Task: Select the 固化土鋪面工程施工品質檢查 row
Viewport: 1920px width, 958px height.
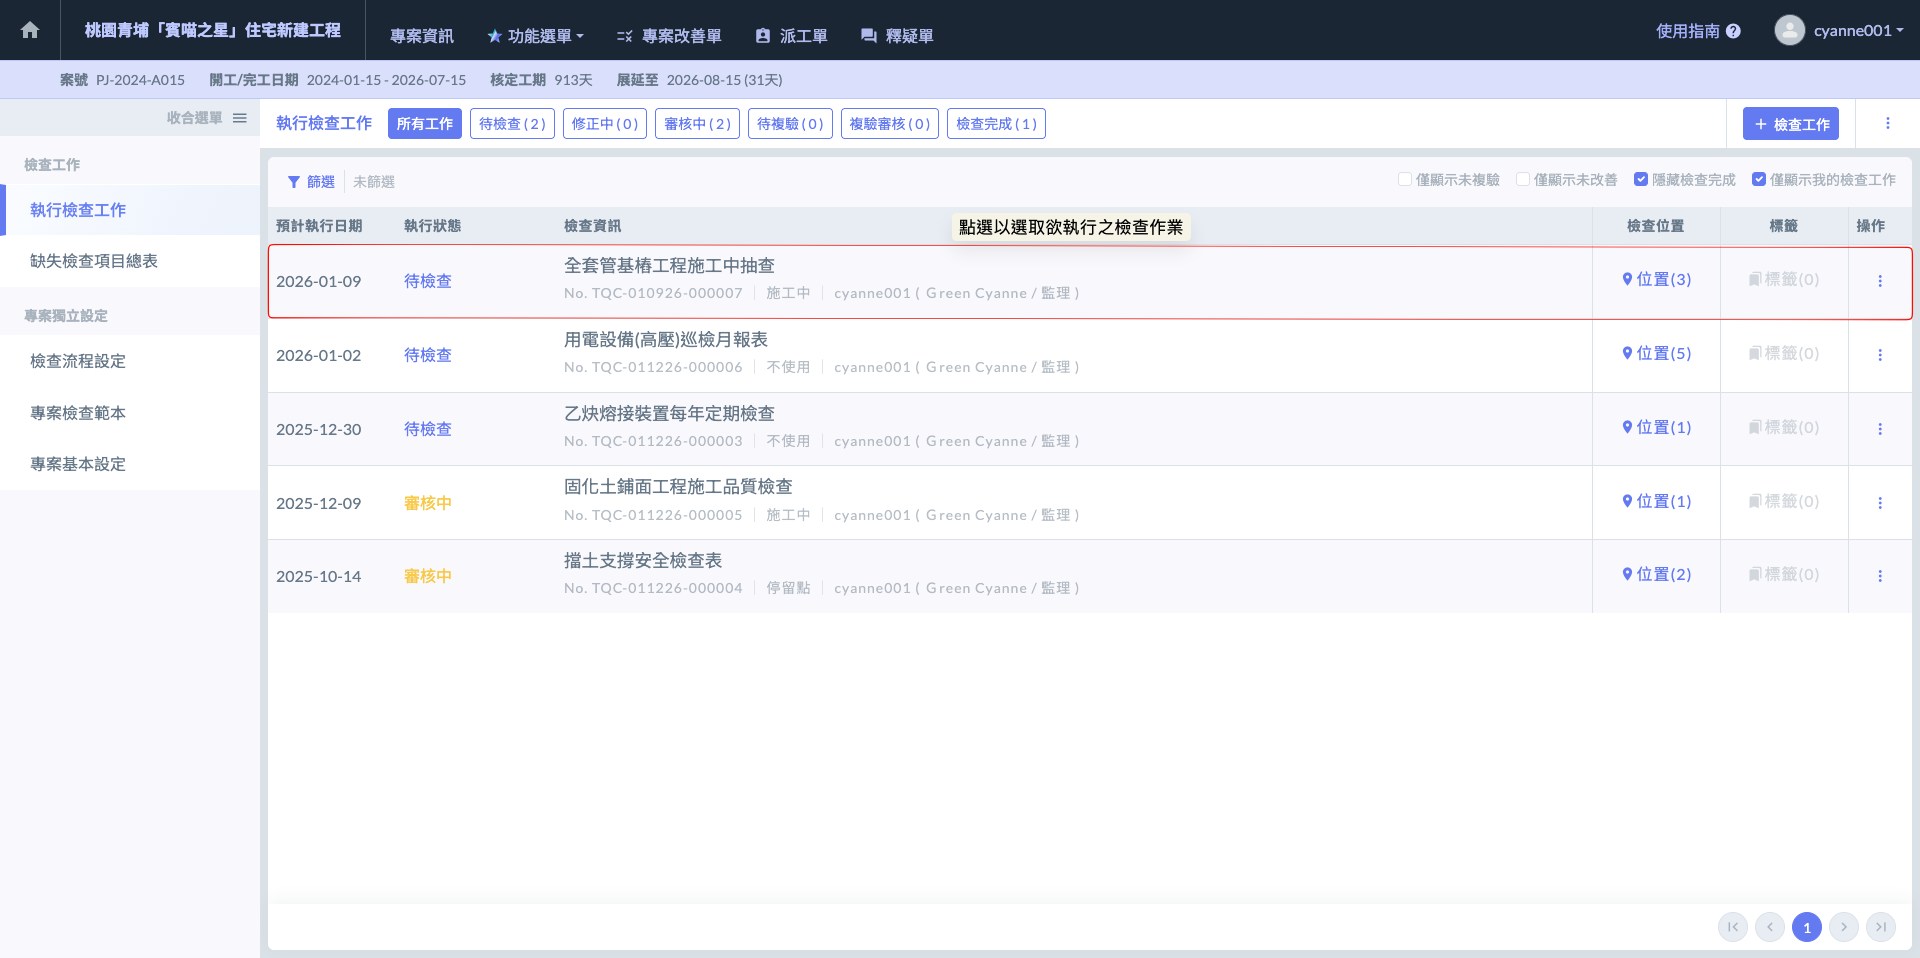Action: click(678, 487)
